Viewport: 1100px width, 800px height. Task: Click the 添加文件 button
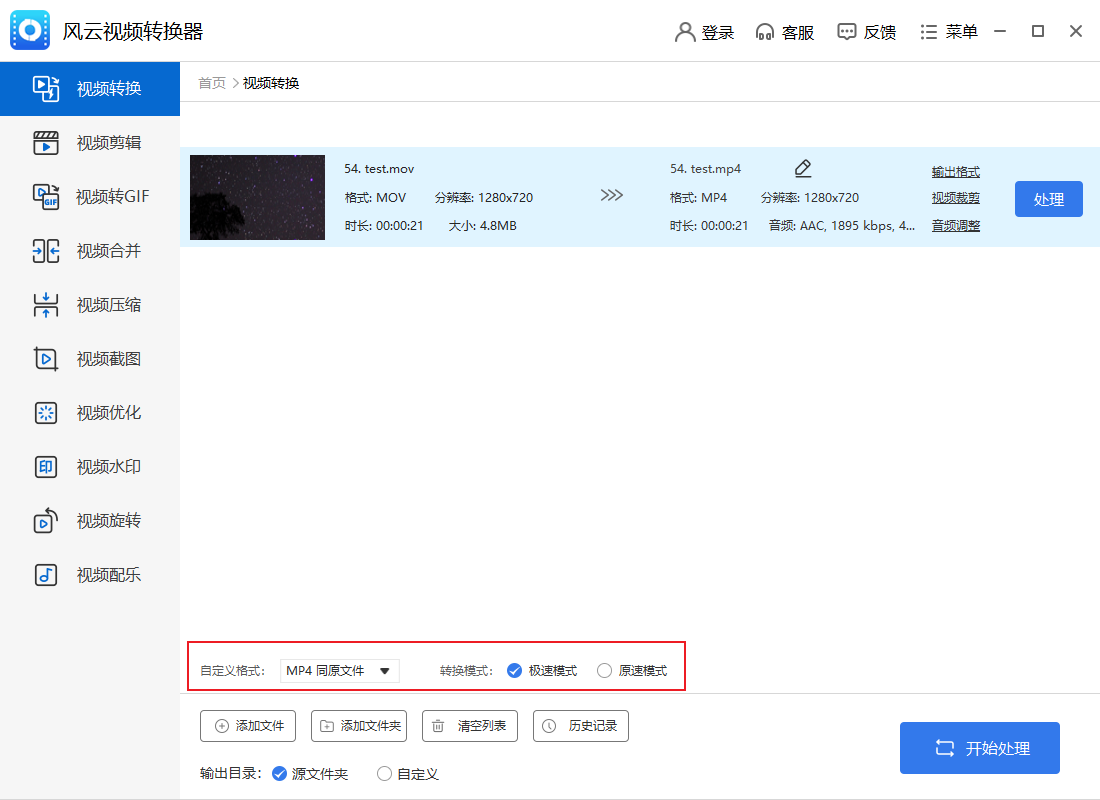tap(248, 726)
